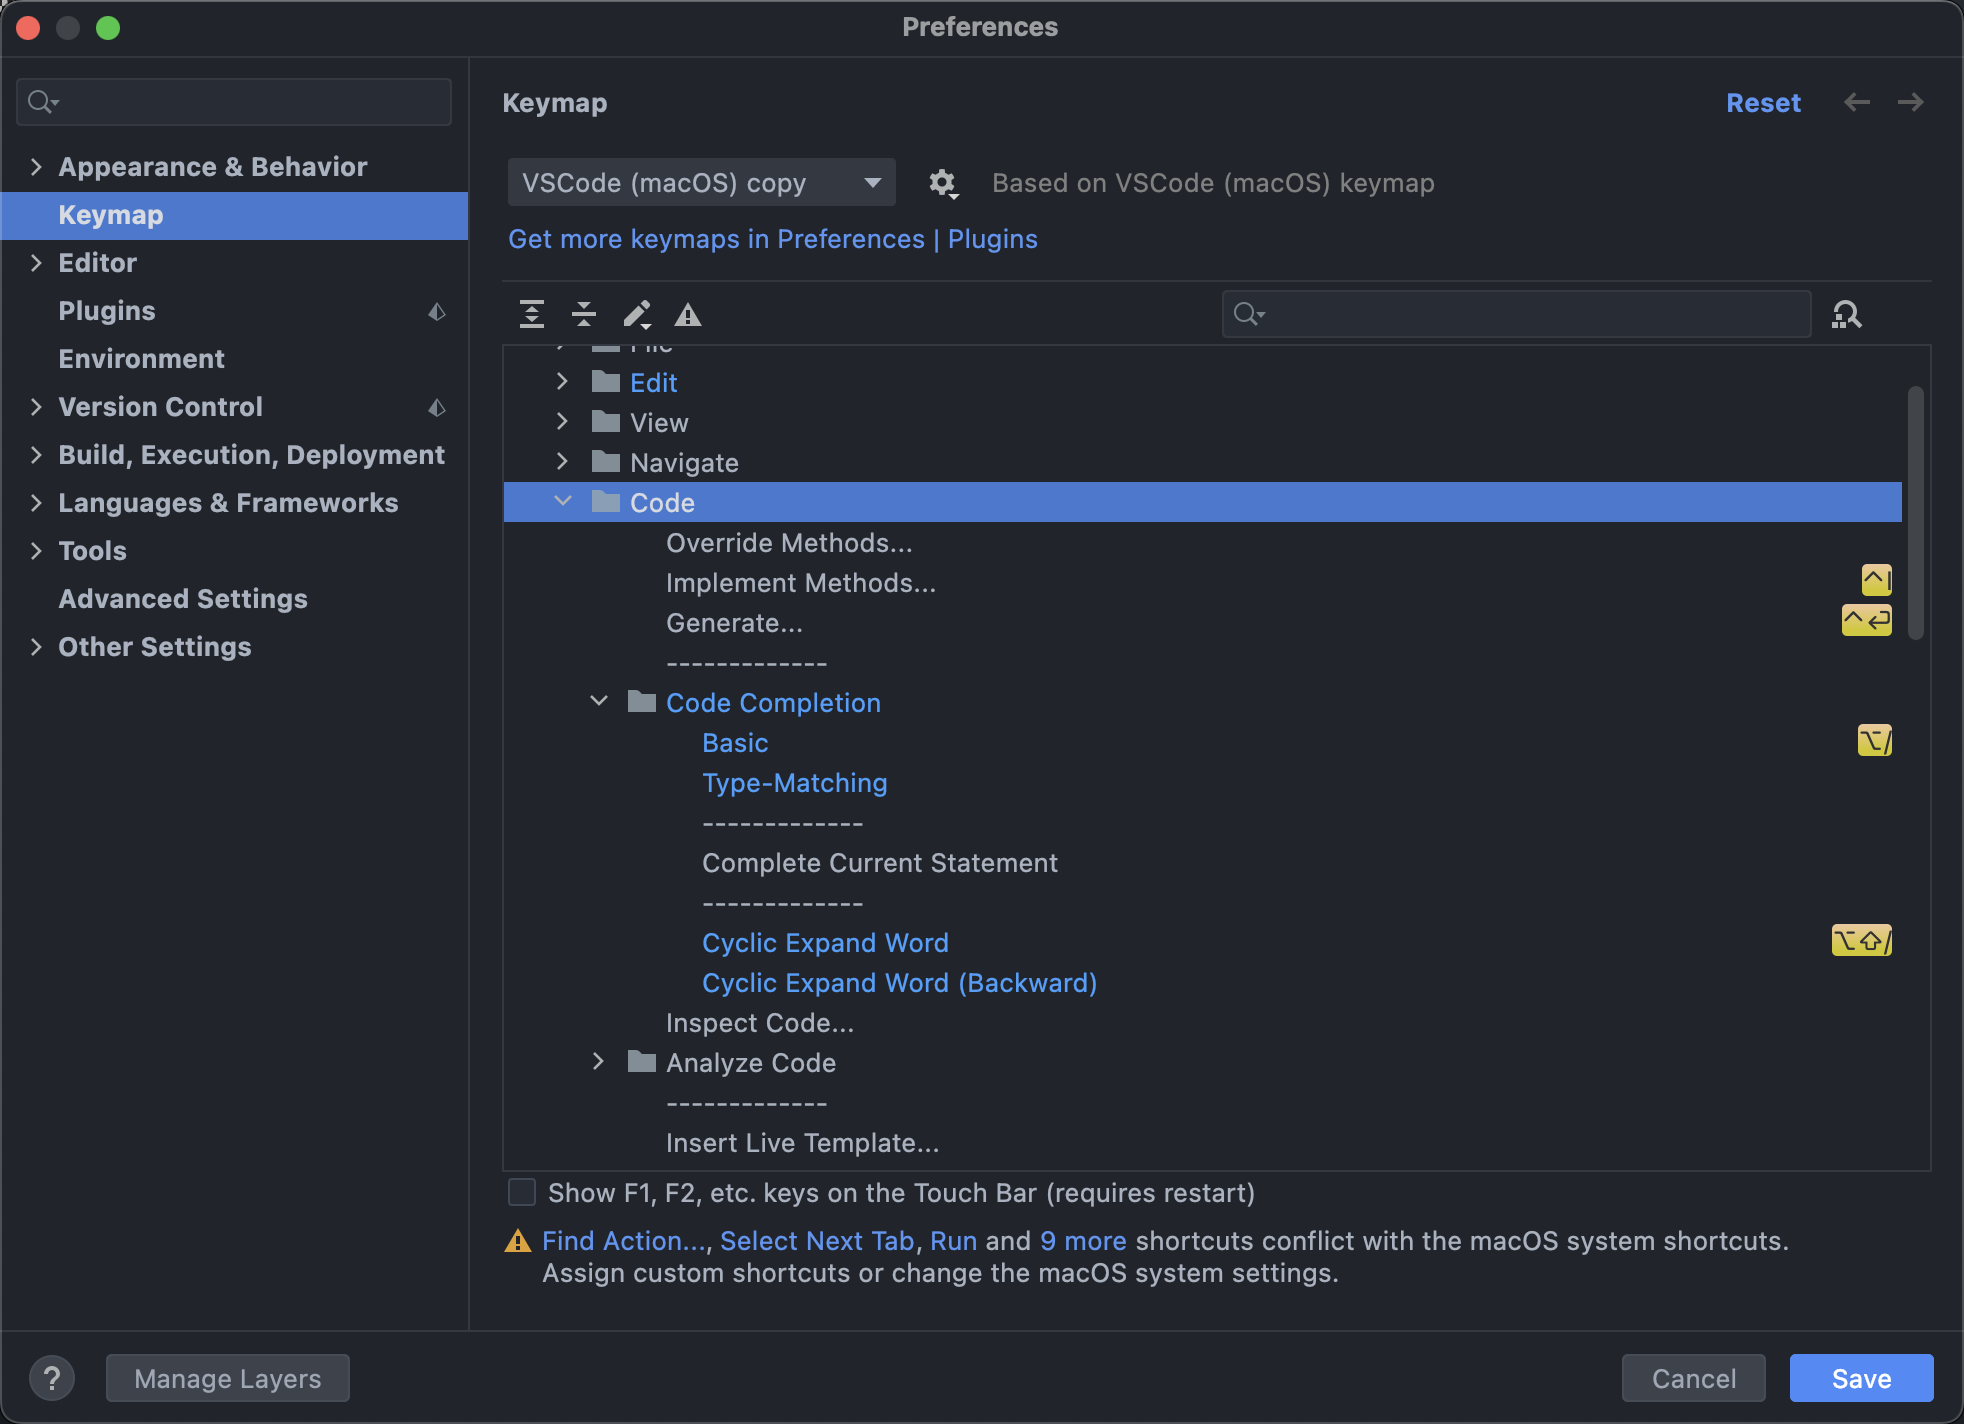Click the Collapse All toolbar icon
The image size is (1964, 1424).
(584, 315)
